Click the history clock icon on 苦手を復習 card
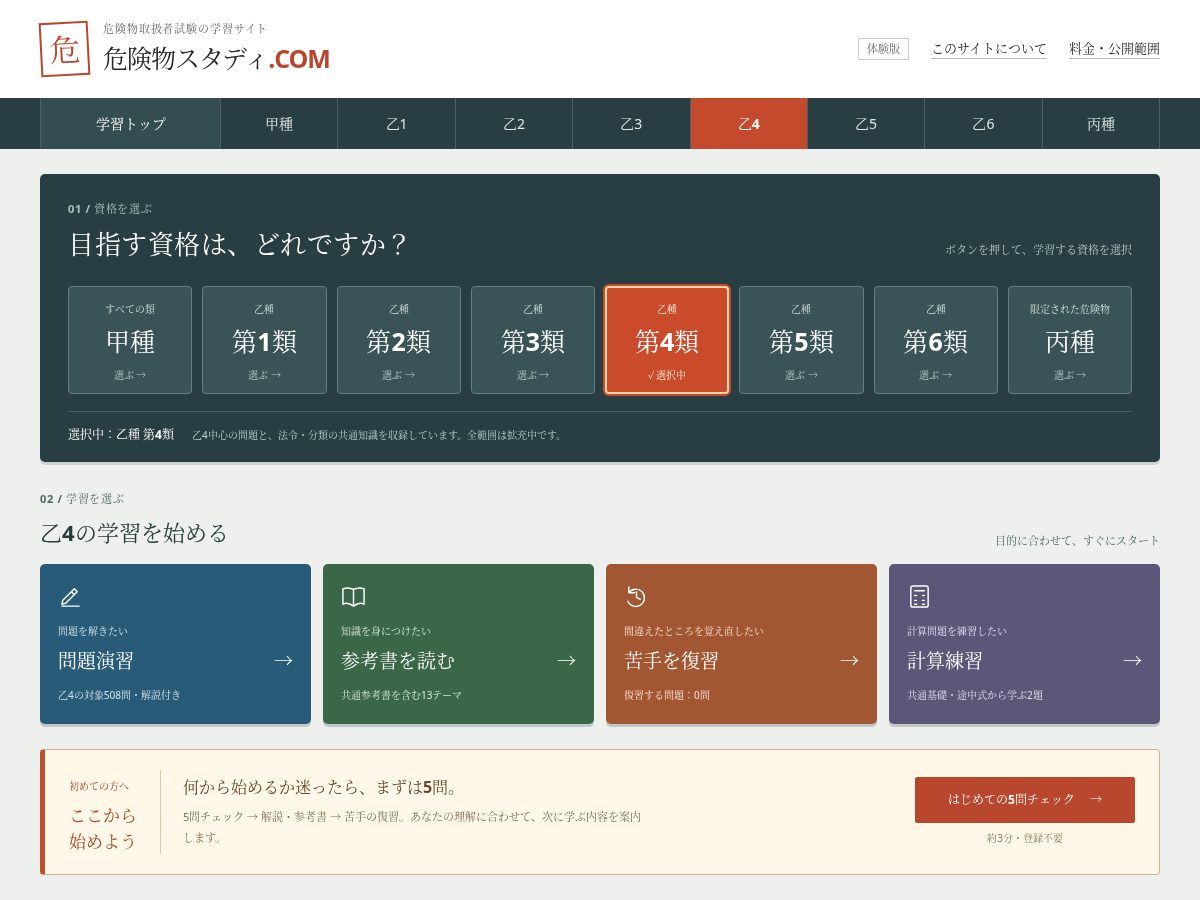Viewport: 1200px width, 900px height. [636, 597]
